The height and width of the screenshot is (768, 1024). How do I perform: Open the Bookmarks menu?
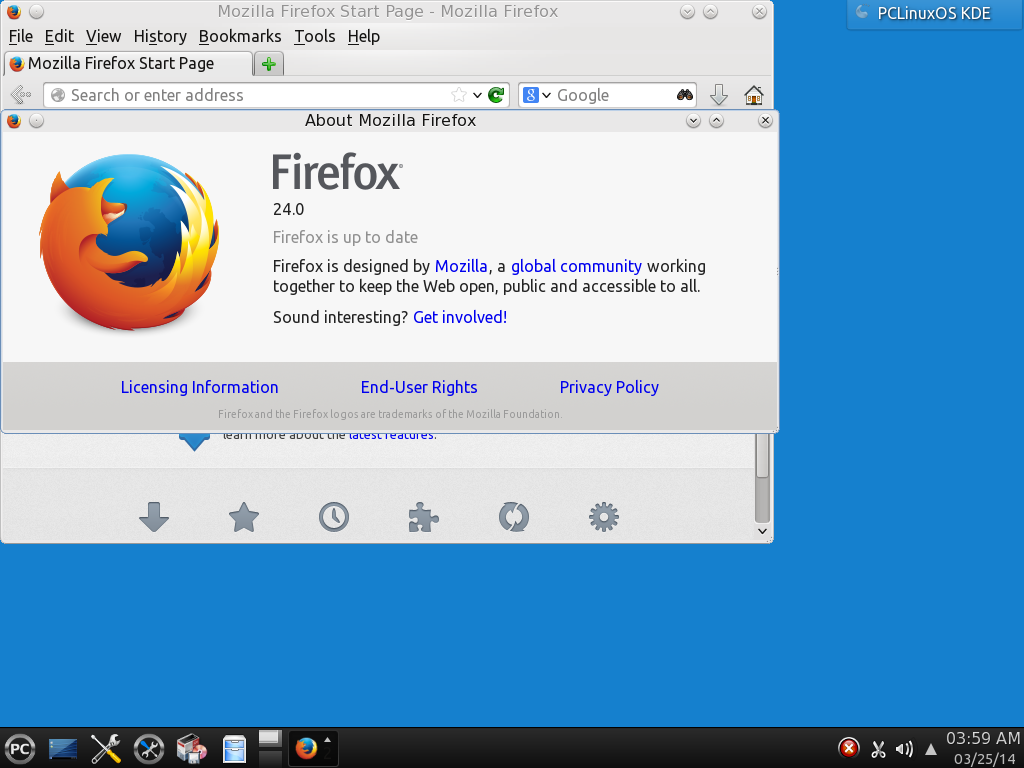pos(240,37)
